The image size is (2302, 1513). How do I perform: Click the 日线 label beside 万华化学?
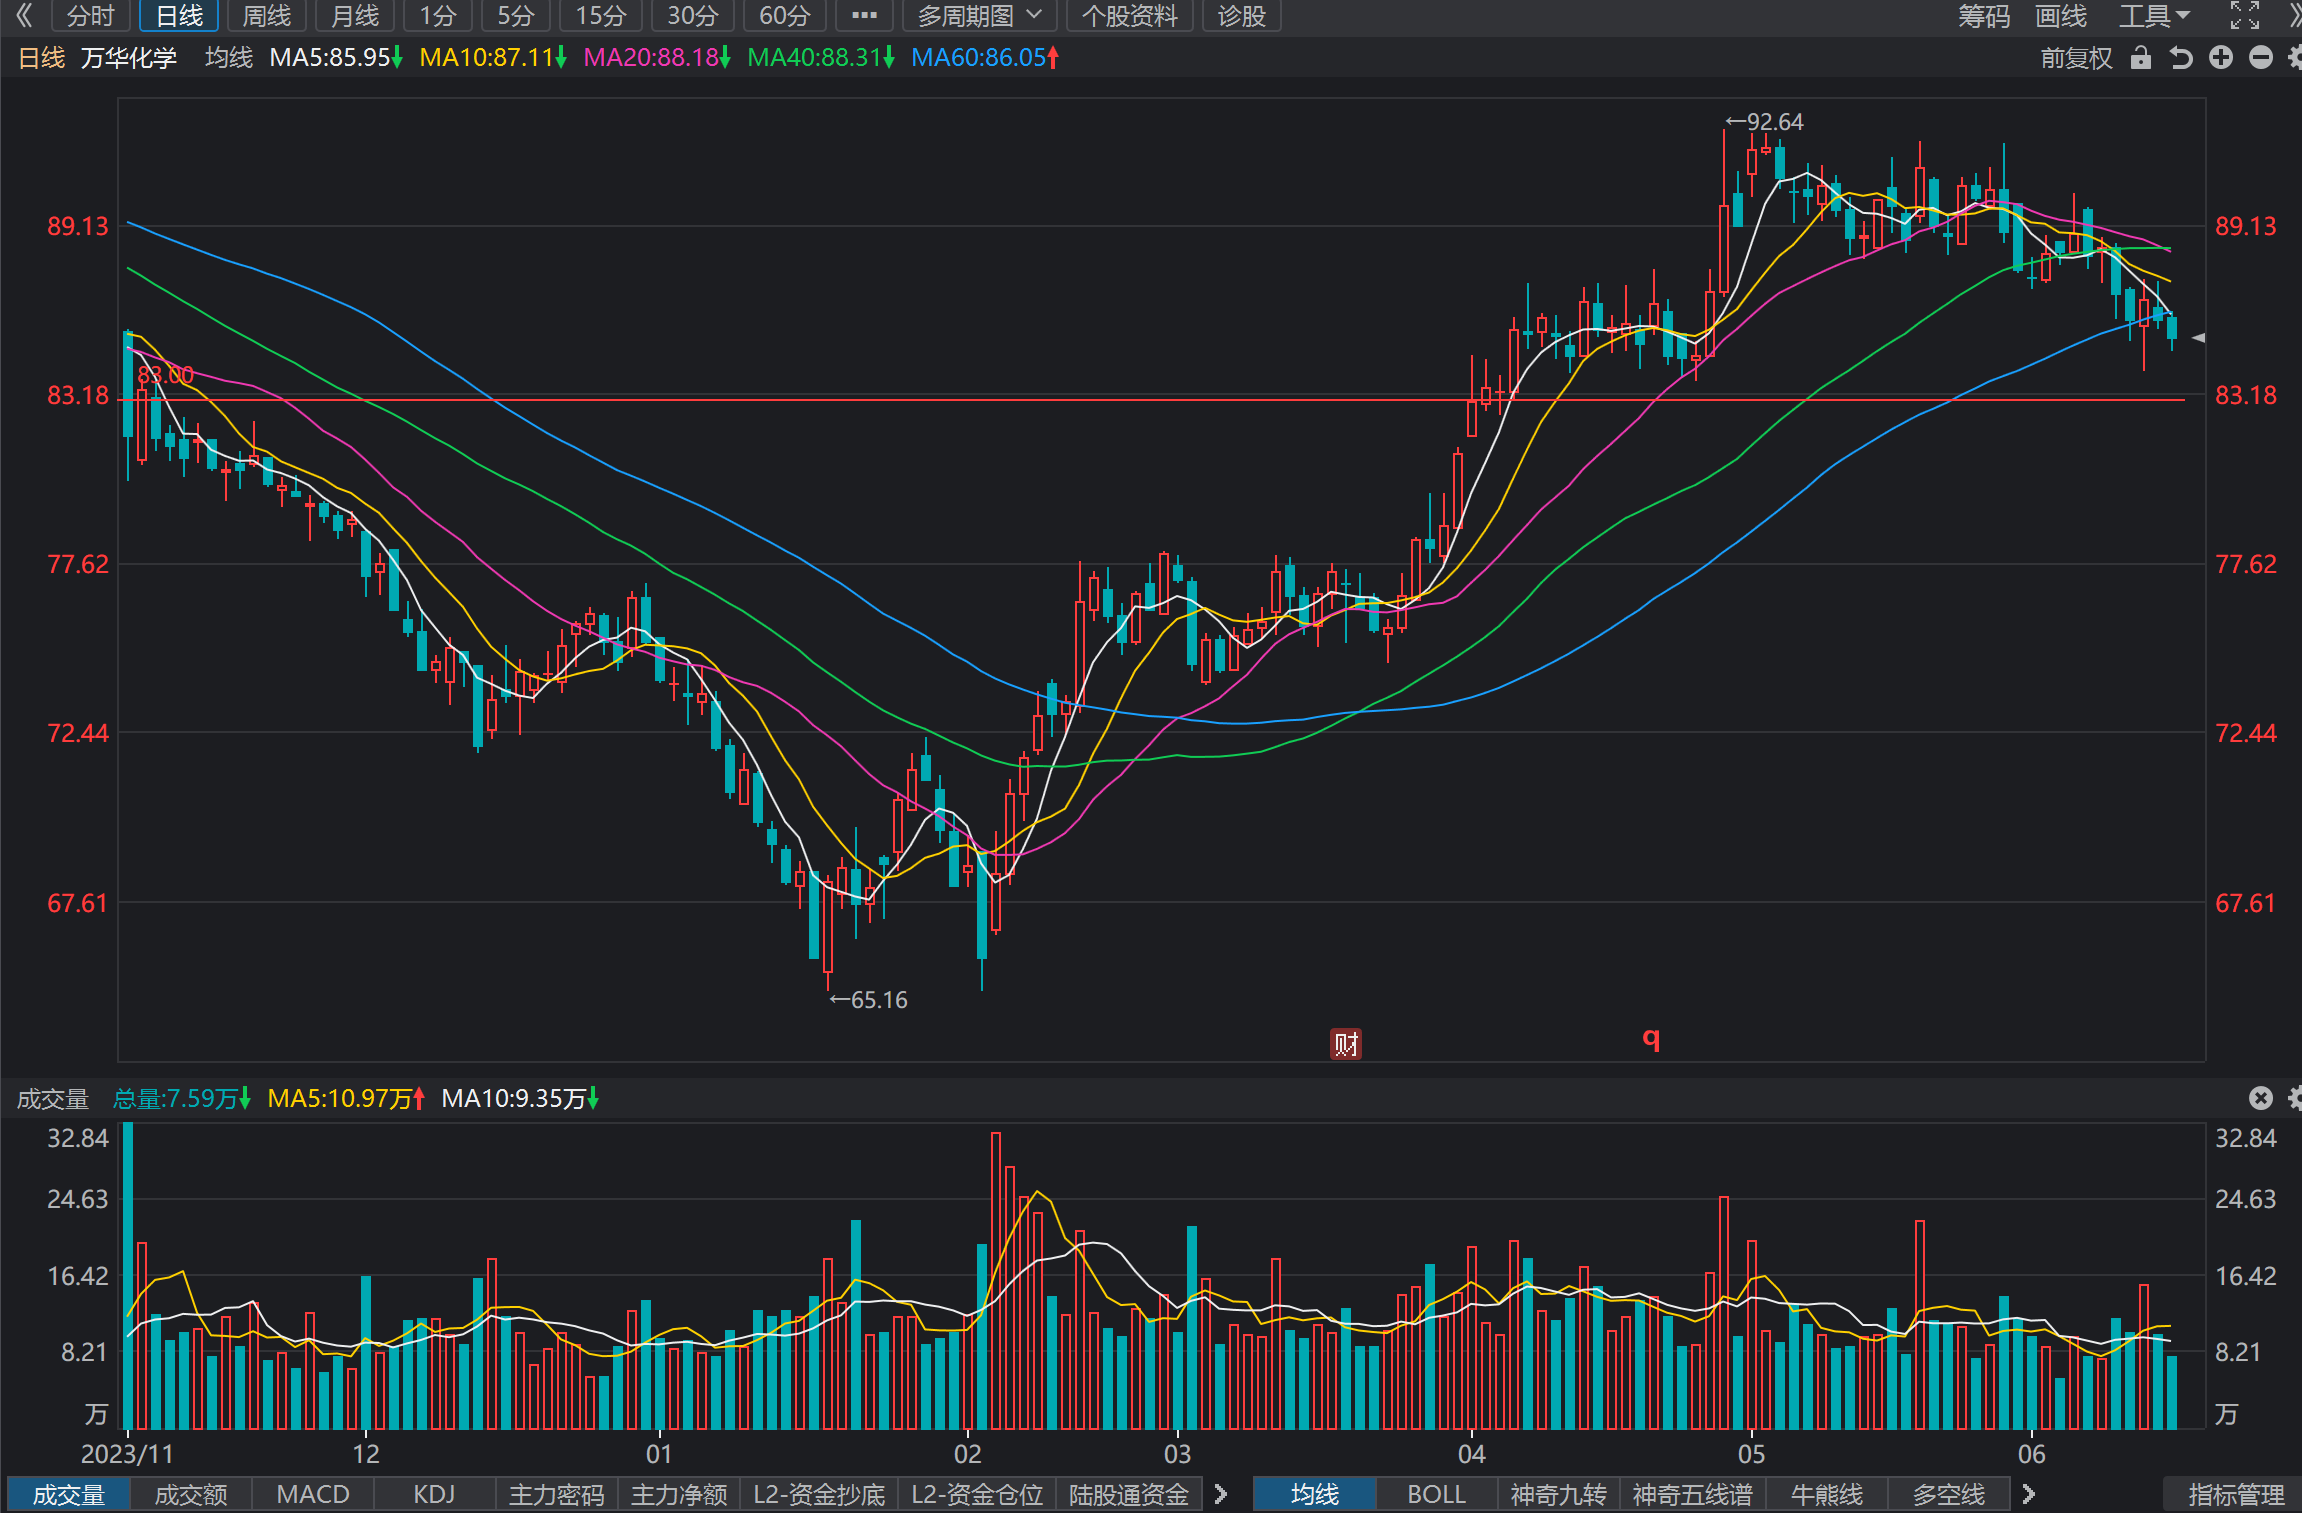pos(42,58)
